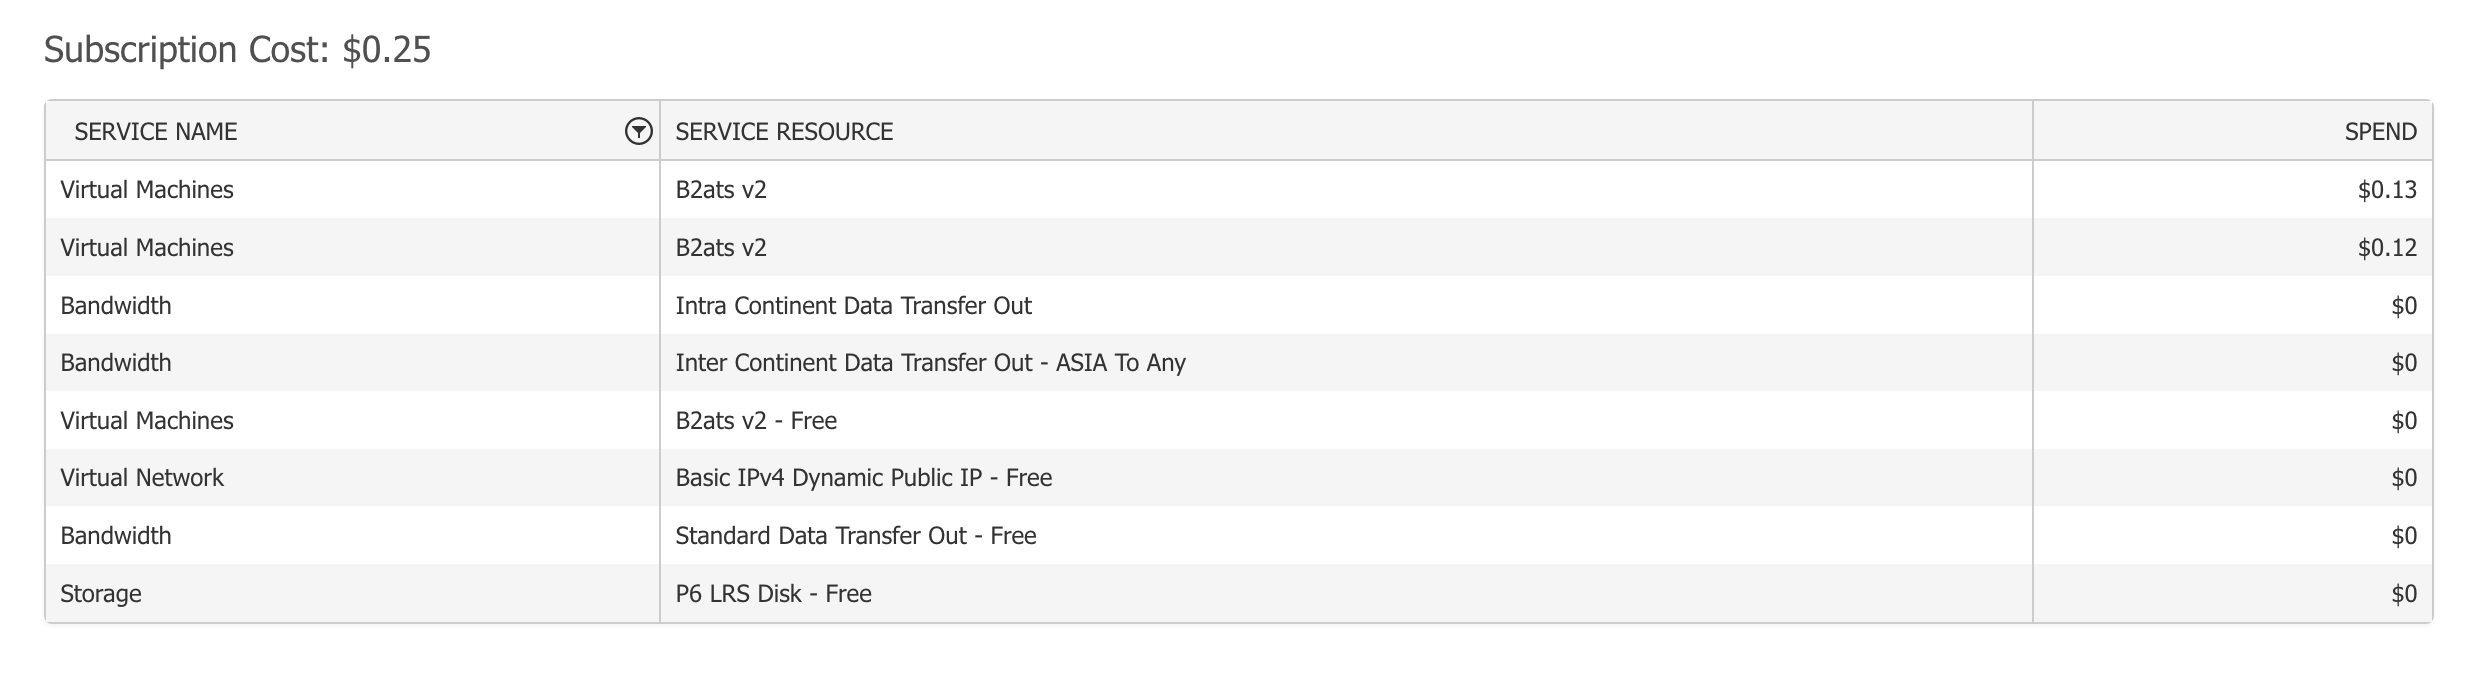Click the SERVICE RESOURCE column header

784,132
